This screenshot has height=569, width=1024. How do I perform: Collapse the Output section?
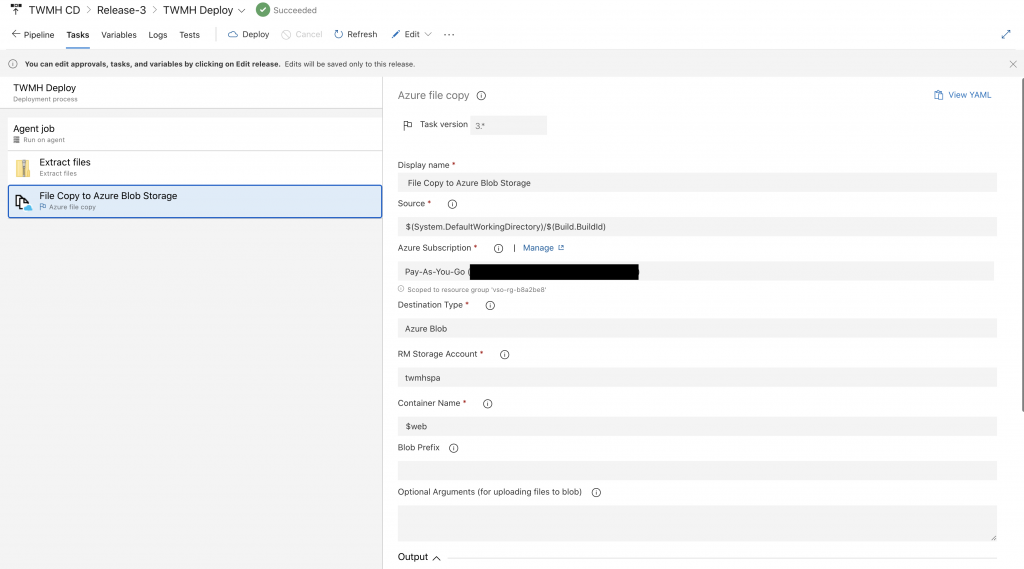(x=436, y=557)
